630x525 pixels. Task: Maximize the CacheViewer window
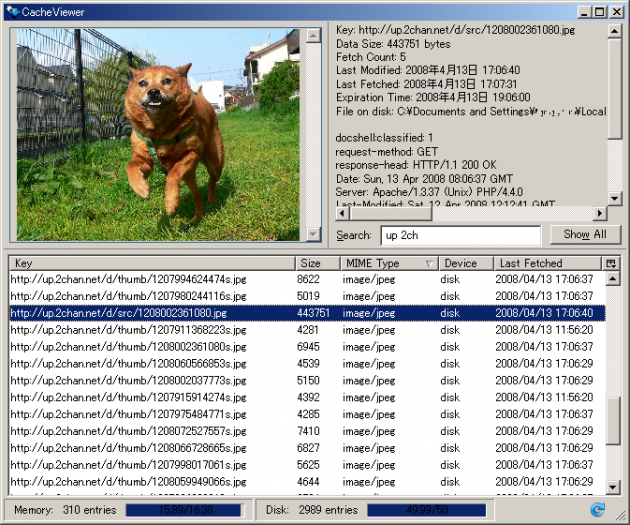click(598, 11)
